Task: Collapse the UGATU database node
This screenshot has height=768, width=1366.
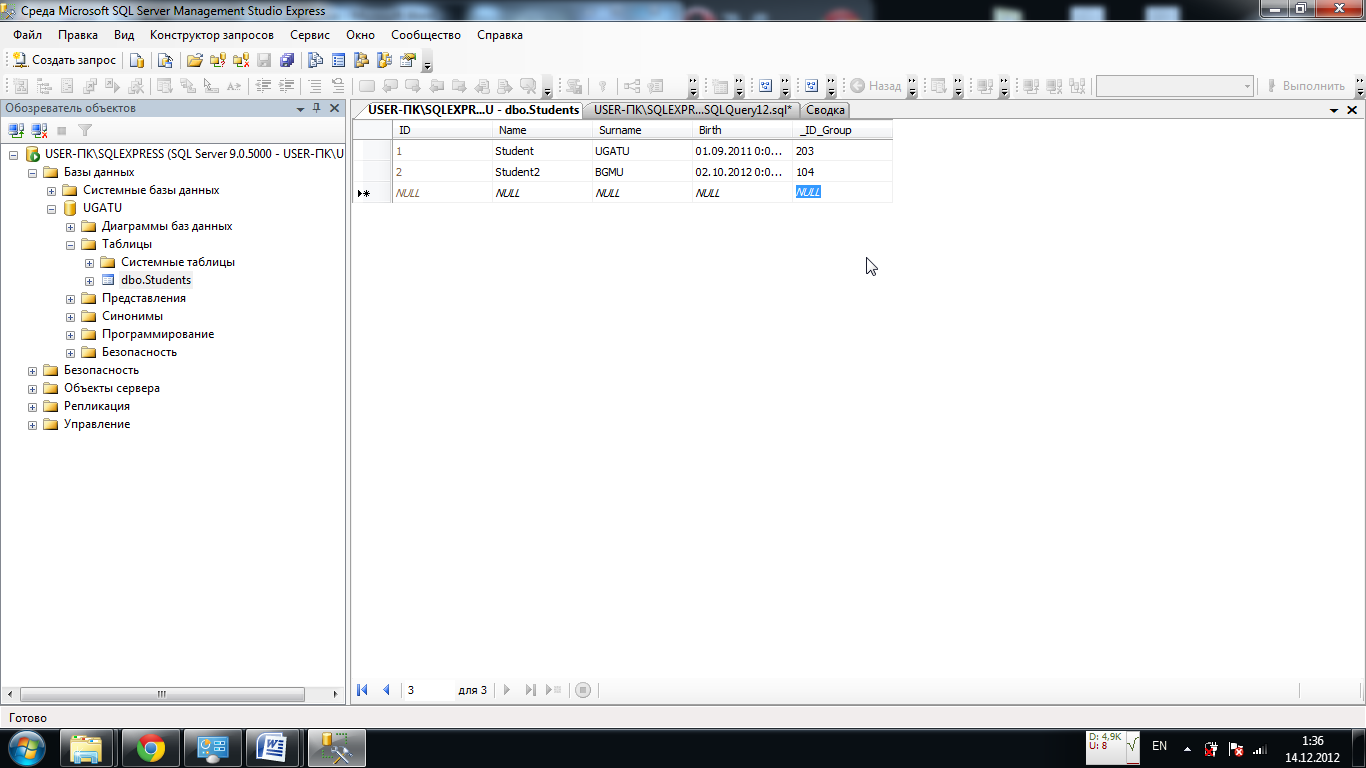Action: (x=51, y=208)
